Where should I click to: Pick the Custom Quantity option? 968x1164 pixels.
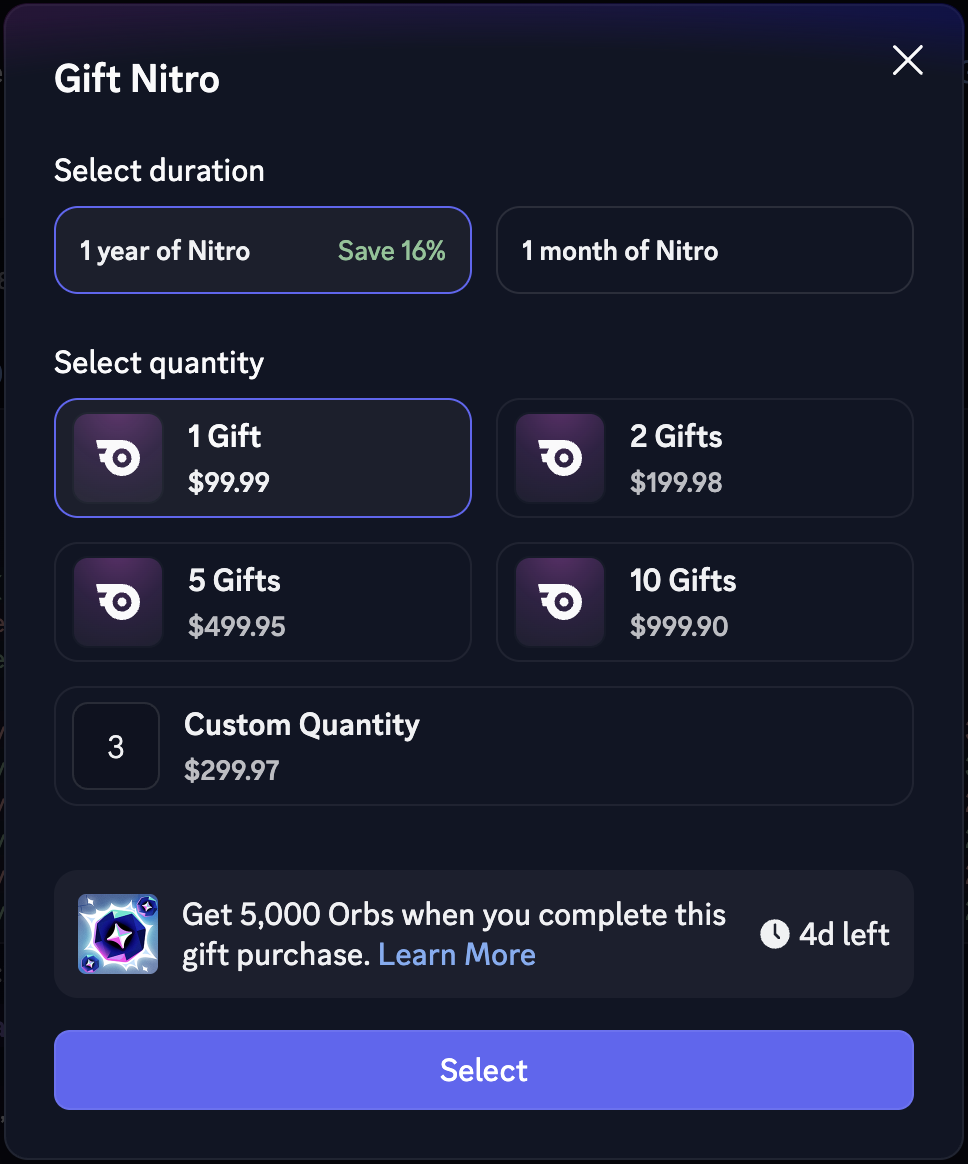point(483,746)
